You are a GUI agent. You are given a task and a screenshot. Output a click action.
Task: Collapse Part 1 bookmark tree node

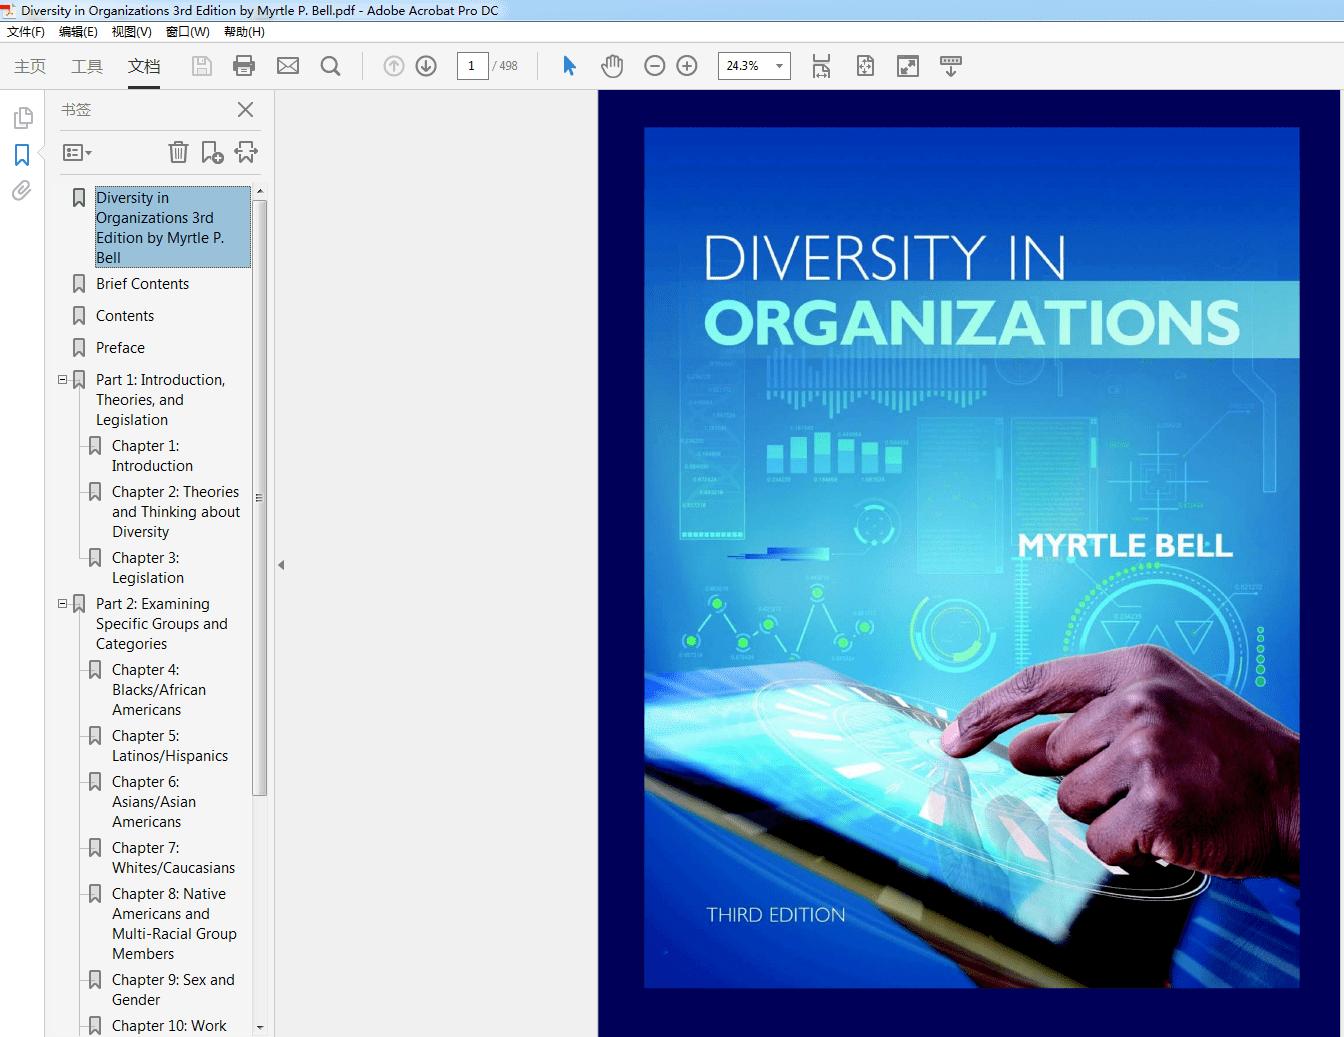(63, 380)
